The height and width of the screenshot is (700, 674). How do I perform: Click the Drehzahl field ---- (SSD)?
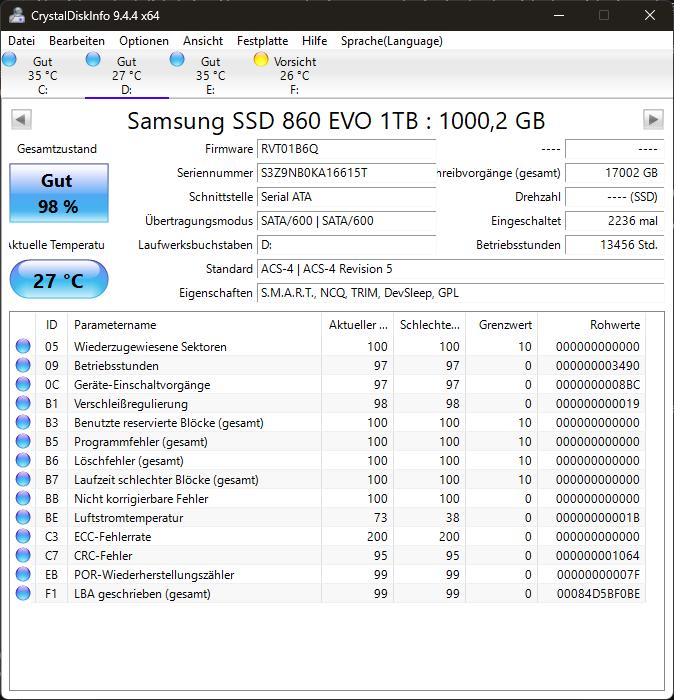pos(615,197)
